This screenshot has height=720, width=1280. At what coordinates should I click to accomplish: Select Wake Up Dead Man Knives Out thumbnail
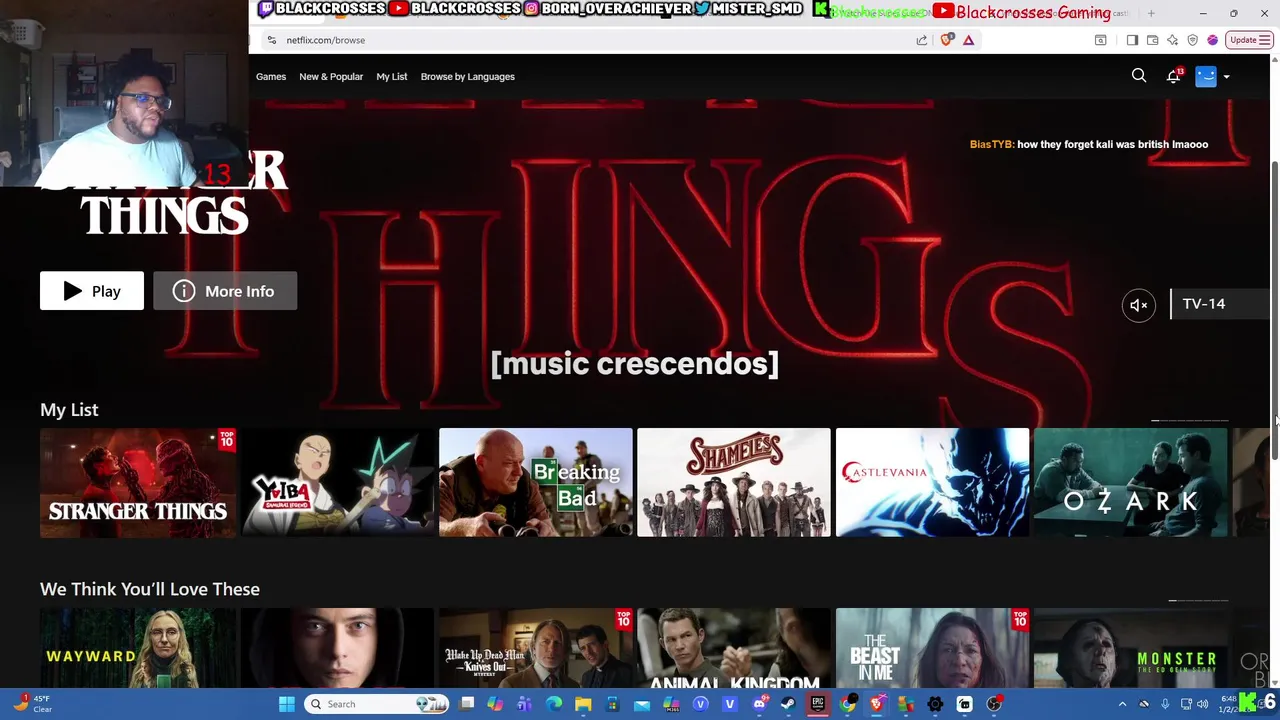coord(536,648)
